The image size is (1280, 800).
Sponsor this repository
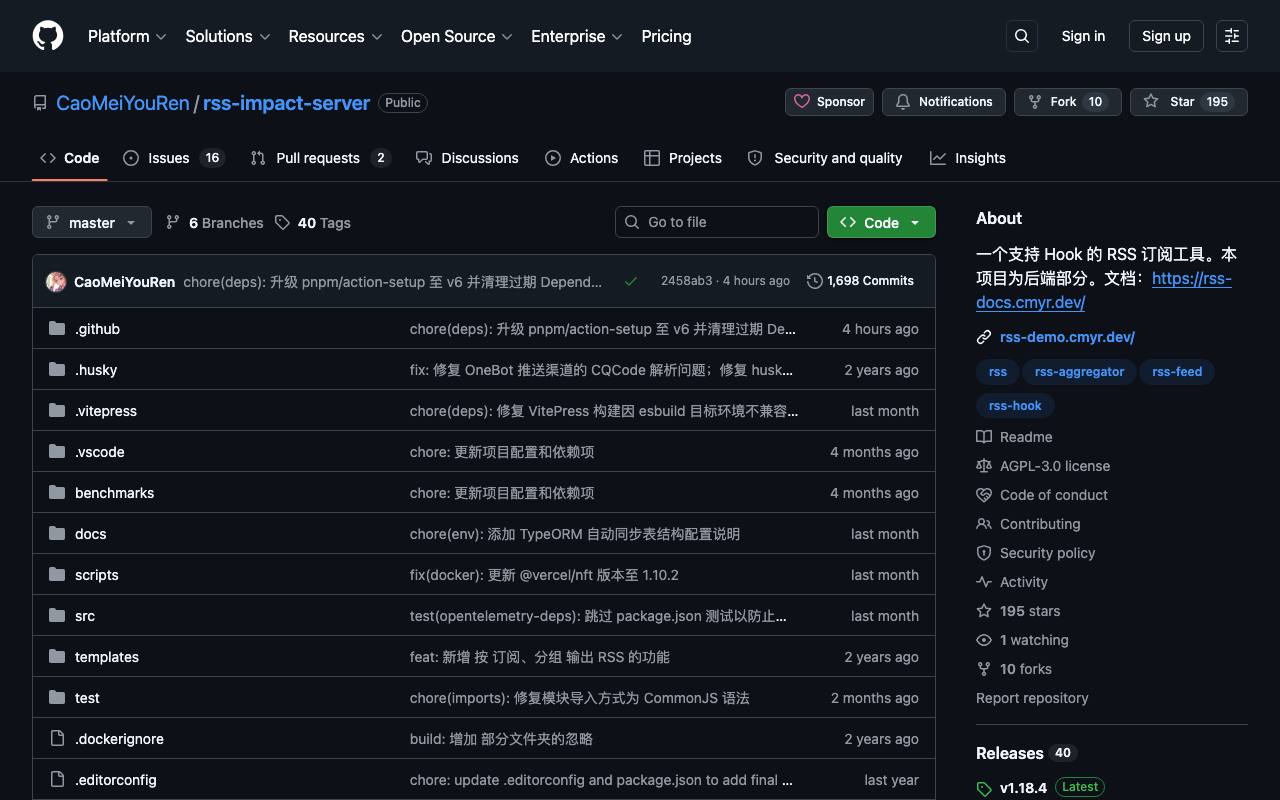point(829,102)
